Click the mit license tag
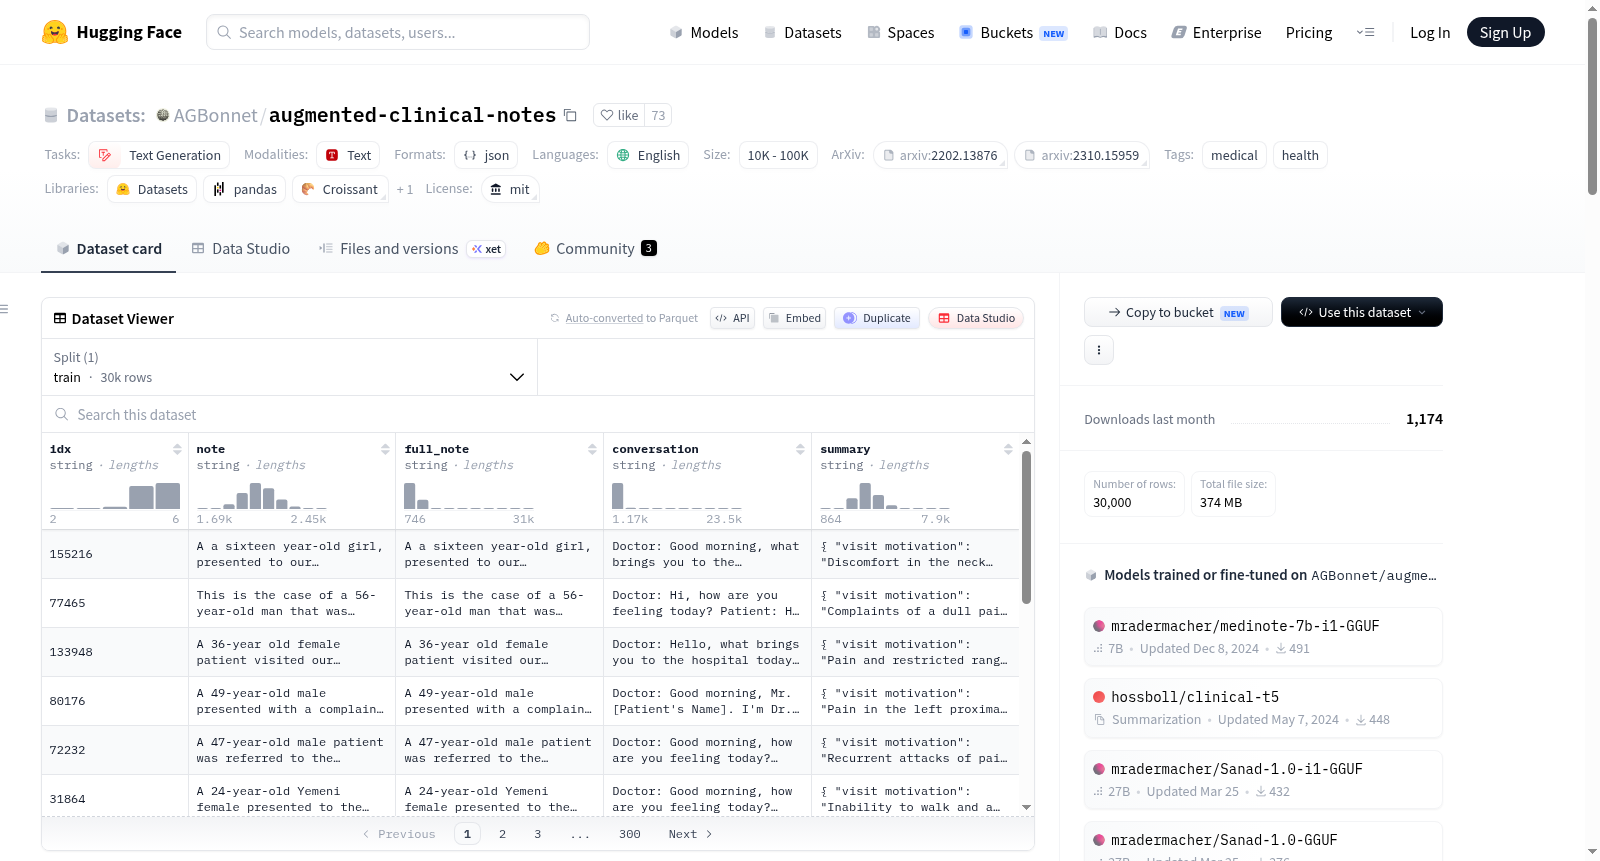The image size is (1600, 861). click(510, 189)
